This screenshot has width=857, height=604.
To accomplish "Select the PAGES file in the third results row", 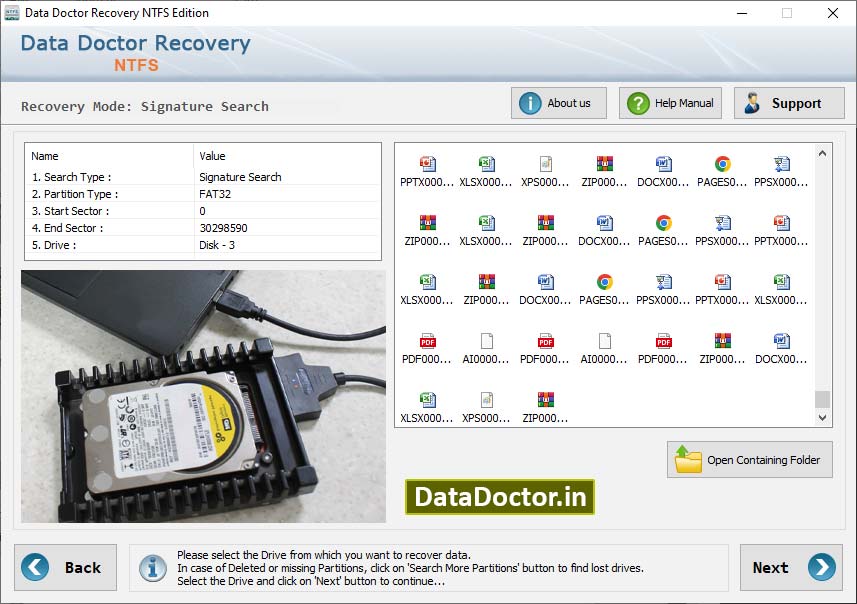I will pos(604,290).
